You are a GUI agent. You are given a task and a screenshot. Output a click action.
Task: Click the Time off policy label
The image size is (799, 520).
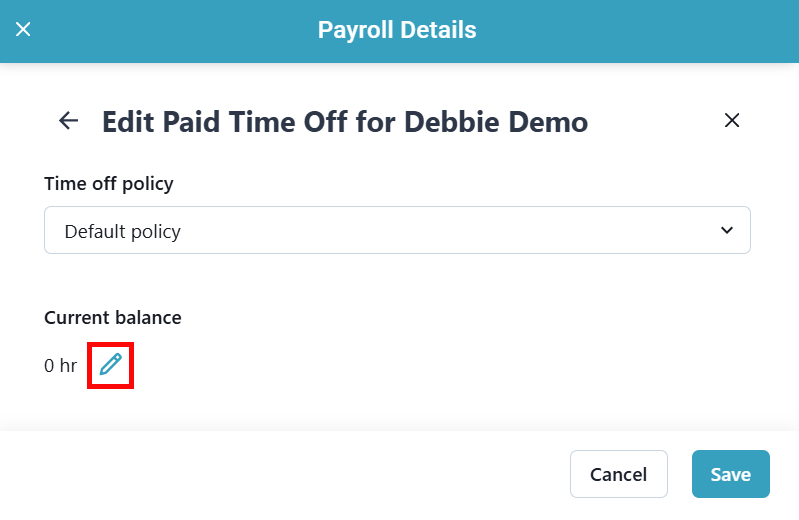point(109,184)
